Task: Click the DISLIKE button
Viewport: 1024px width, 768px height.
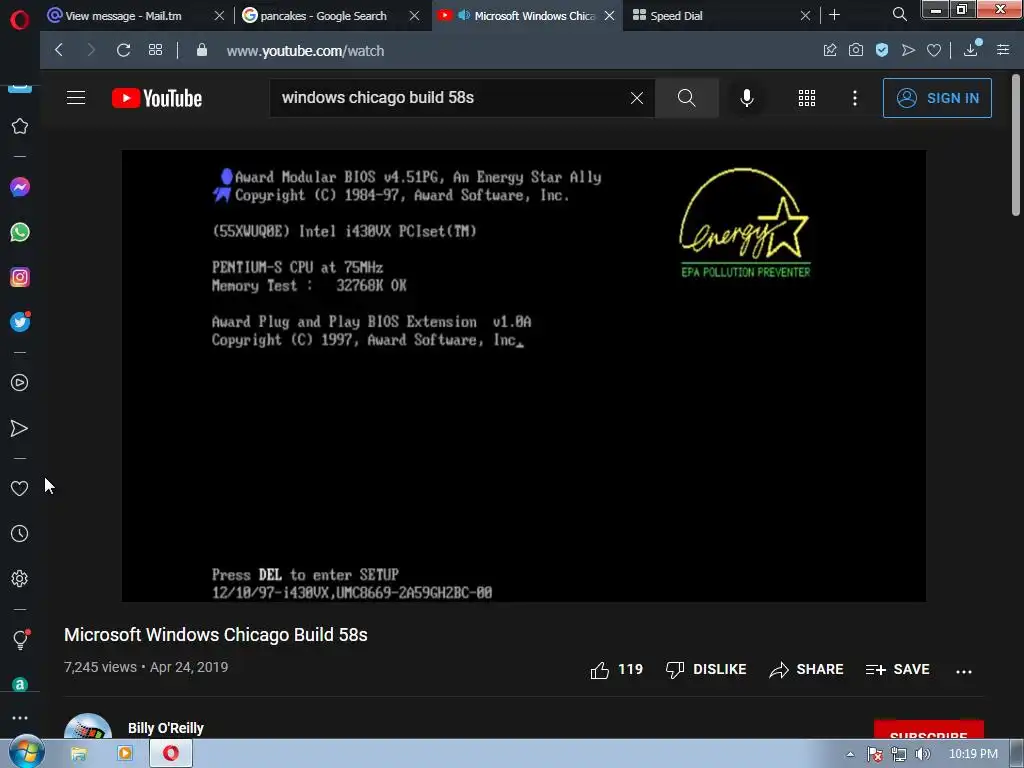Action: pyautogui.click(x=705, y=669)
